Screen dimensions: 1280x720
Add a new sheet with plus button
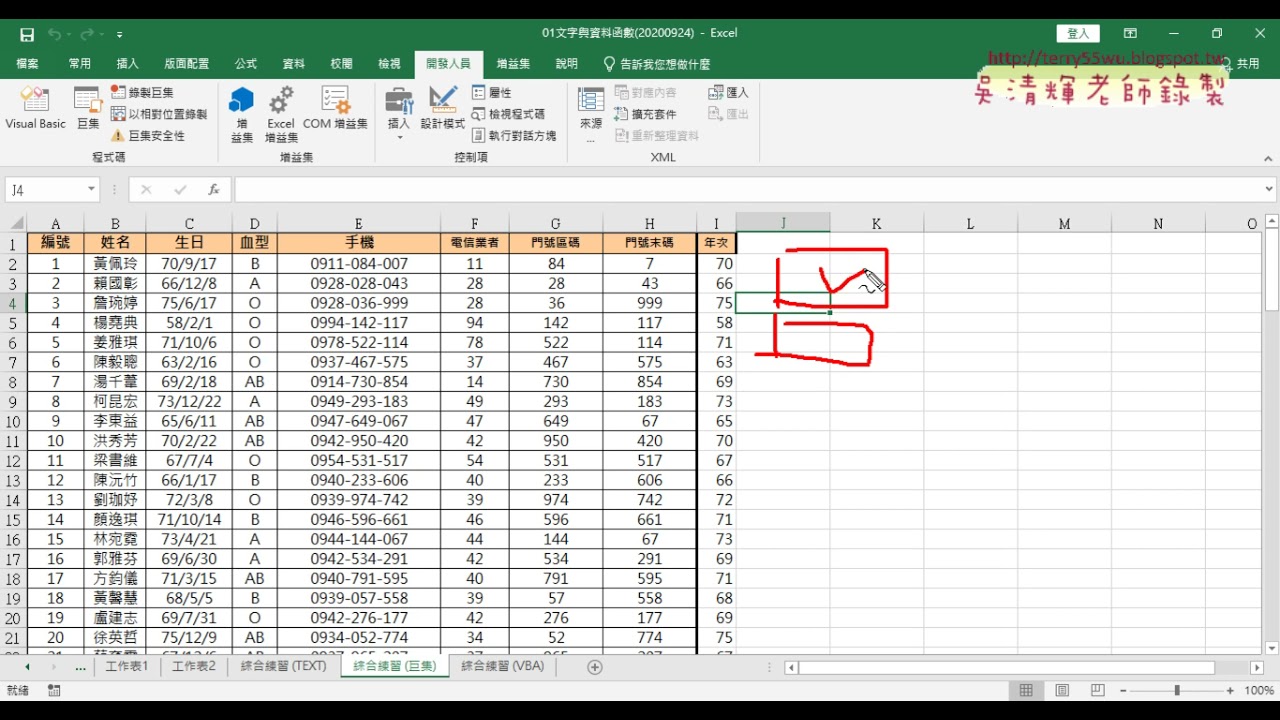pos(595,667)
